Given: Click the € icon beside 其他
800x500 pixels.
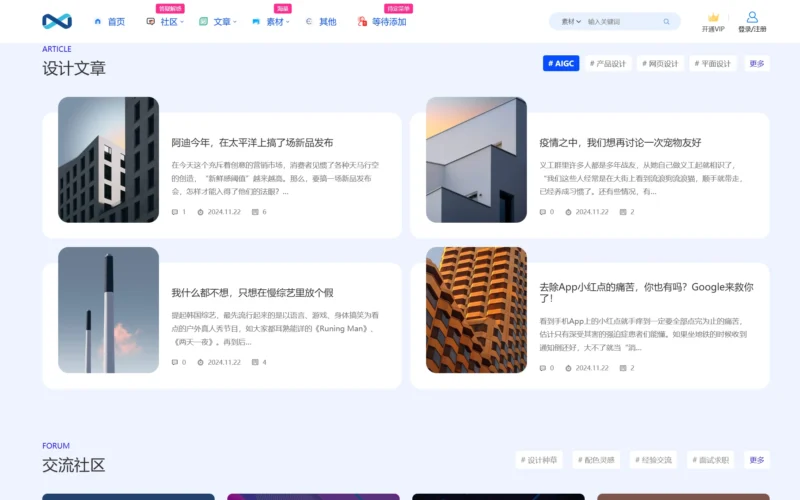Looking at the screenshot, I should pyautogui.click(x=308, y=21).
